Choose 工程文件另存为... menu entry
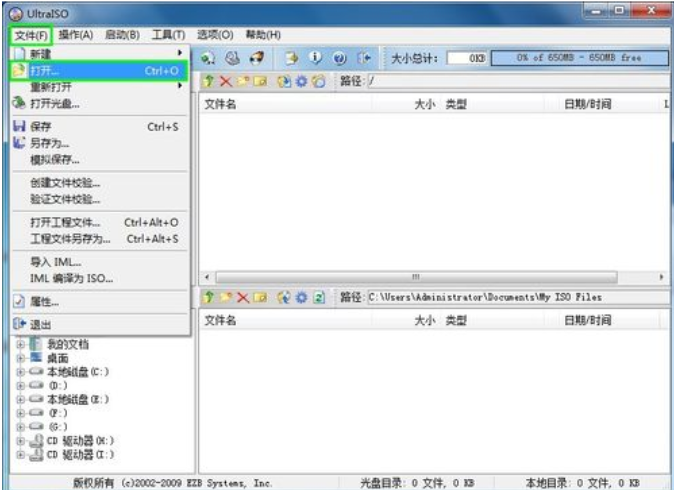The width and height of the screenshot is (674, 490). [x=99, y=239]
